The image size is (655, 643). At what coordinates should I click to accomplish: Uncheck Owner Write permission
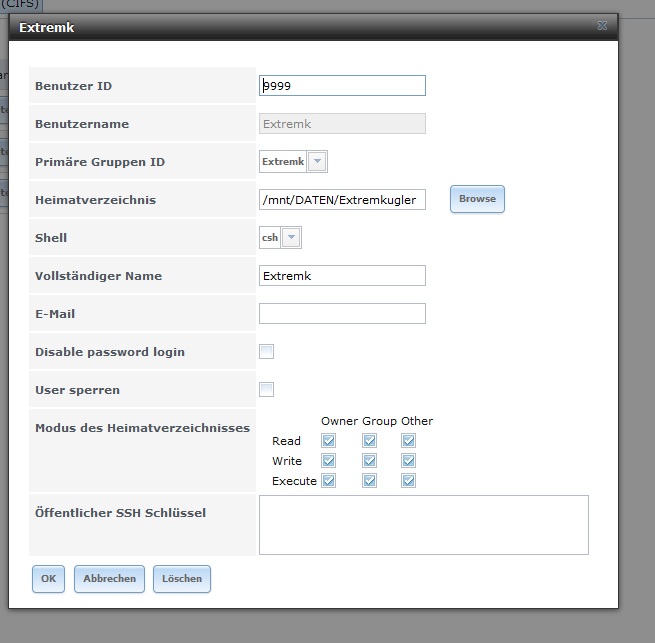328,460
